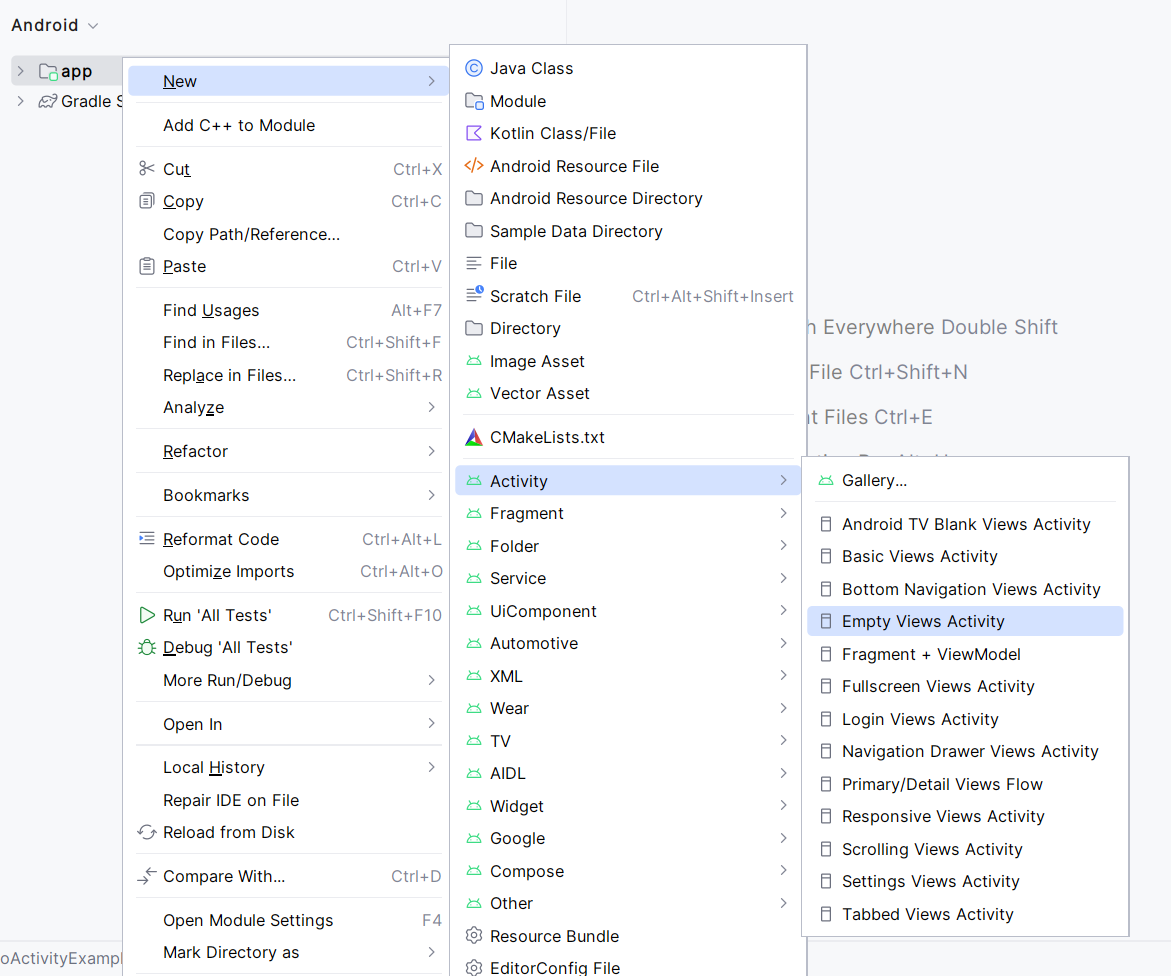Click the Java Class icon
This screenshot has height=976, width=1171.
(x=473, y=69)
